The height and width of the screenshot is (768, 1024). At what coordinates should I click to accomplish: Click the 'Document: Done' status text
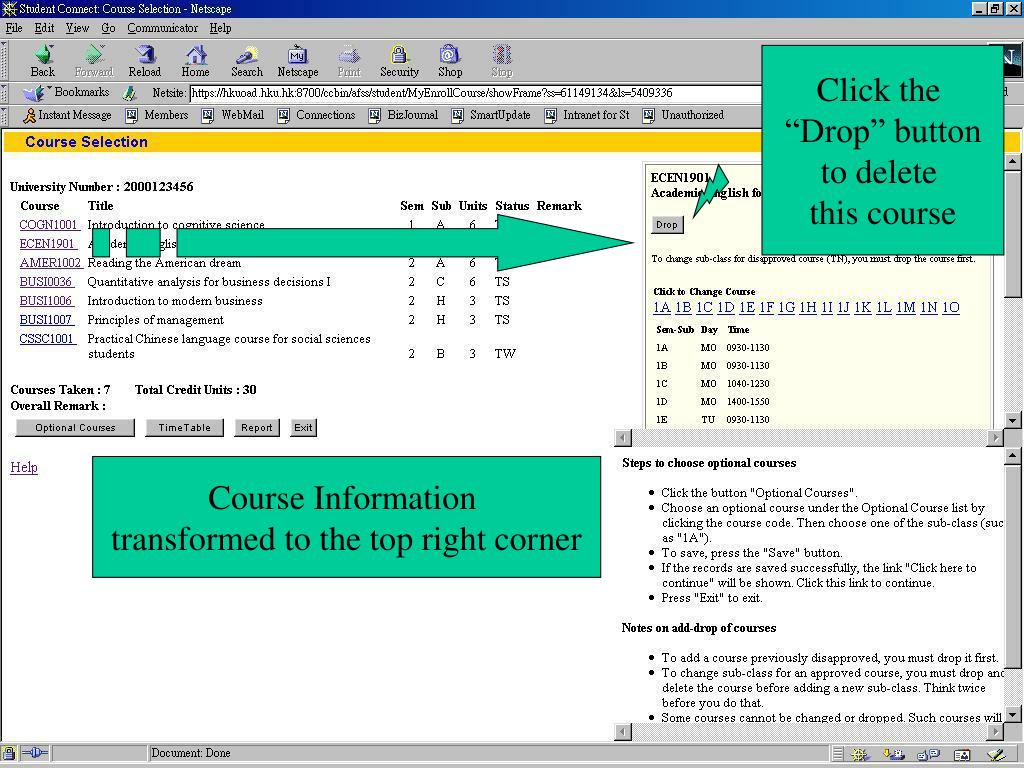191,753
